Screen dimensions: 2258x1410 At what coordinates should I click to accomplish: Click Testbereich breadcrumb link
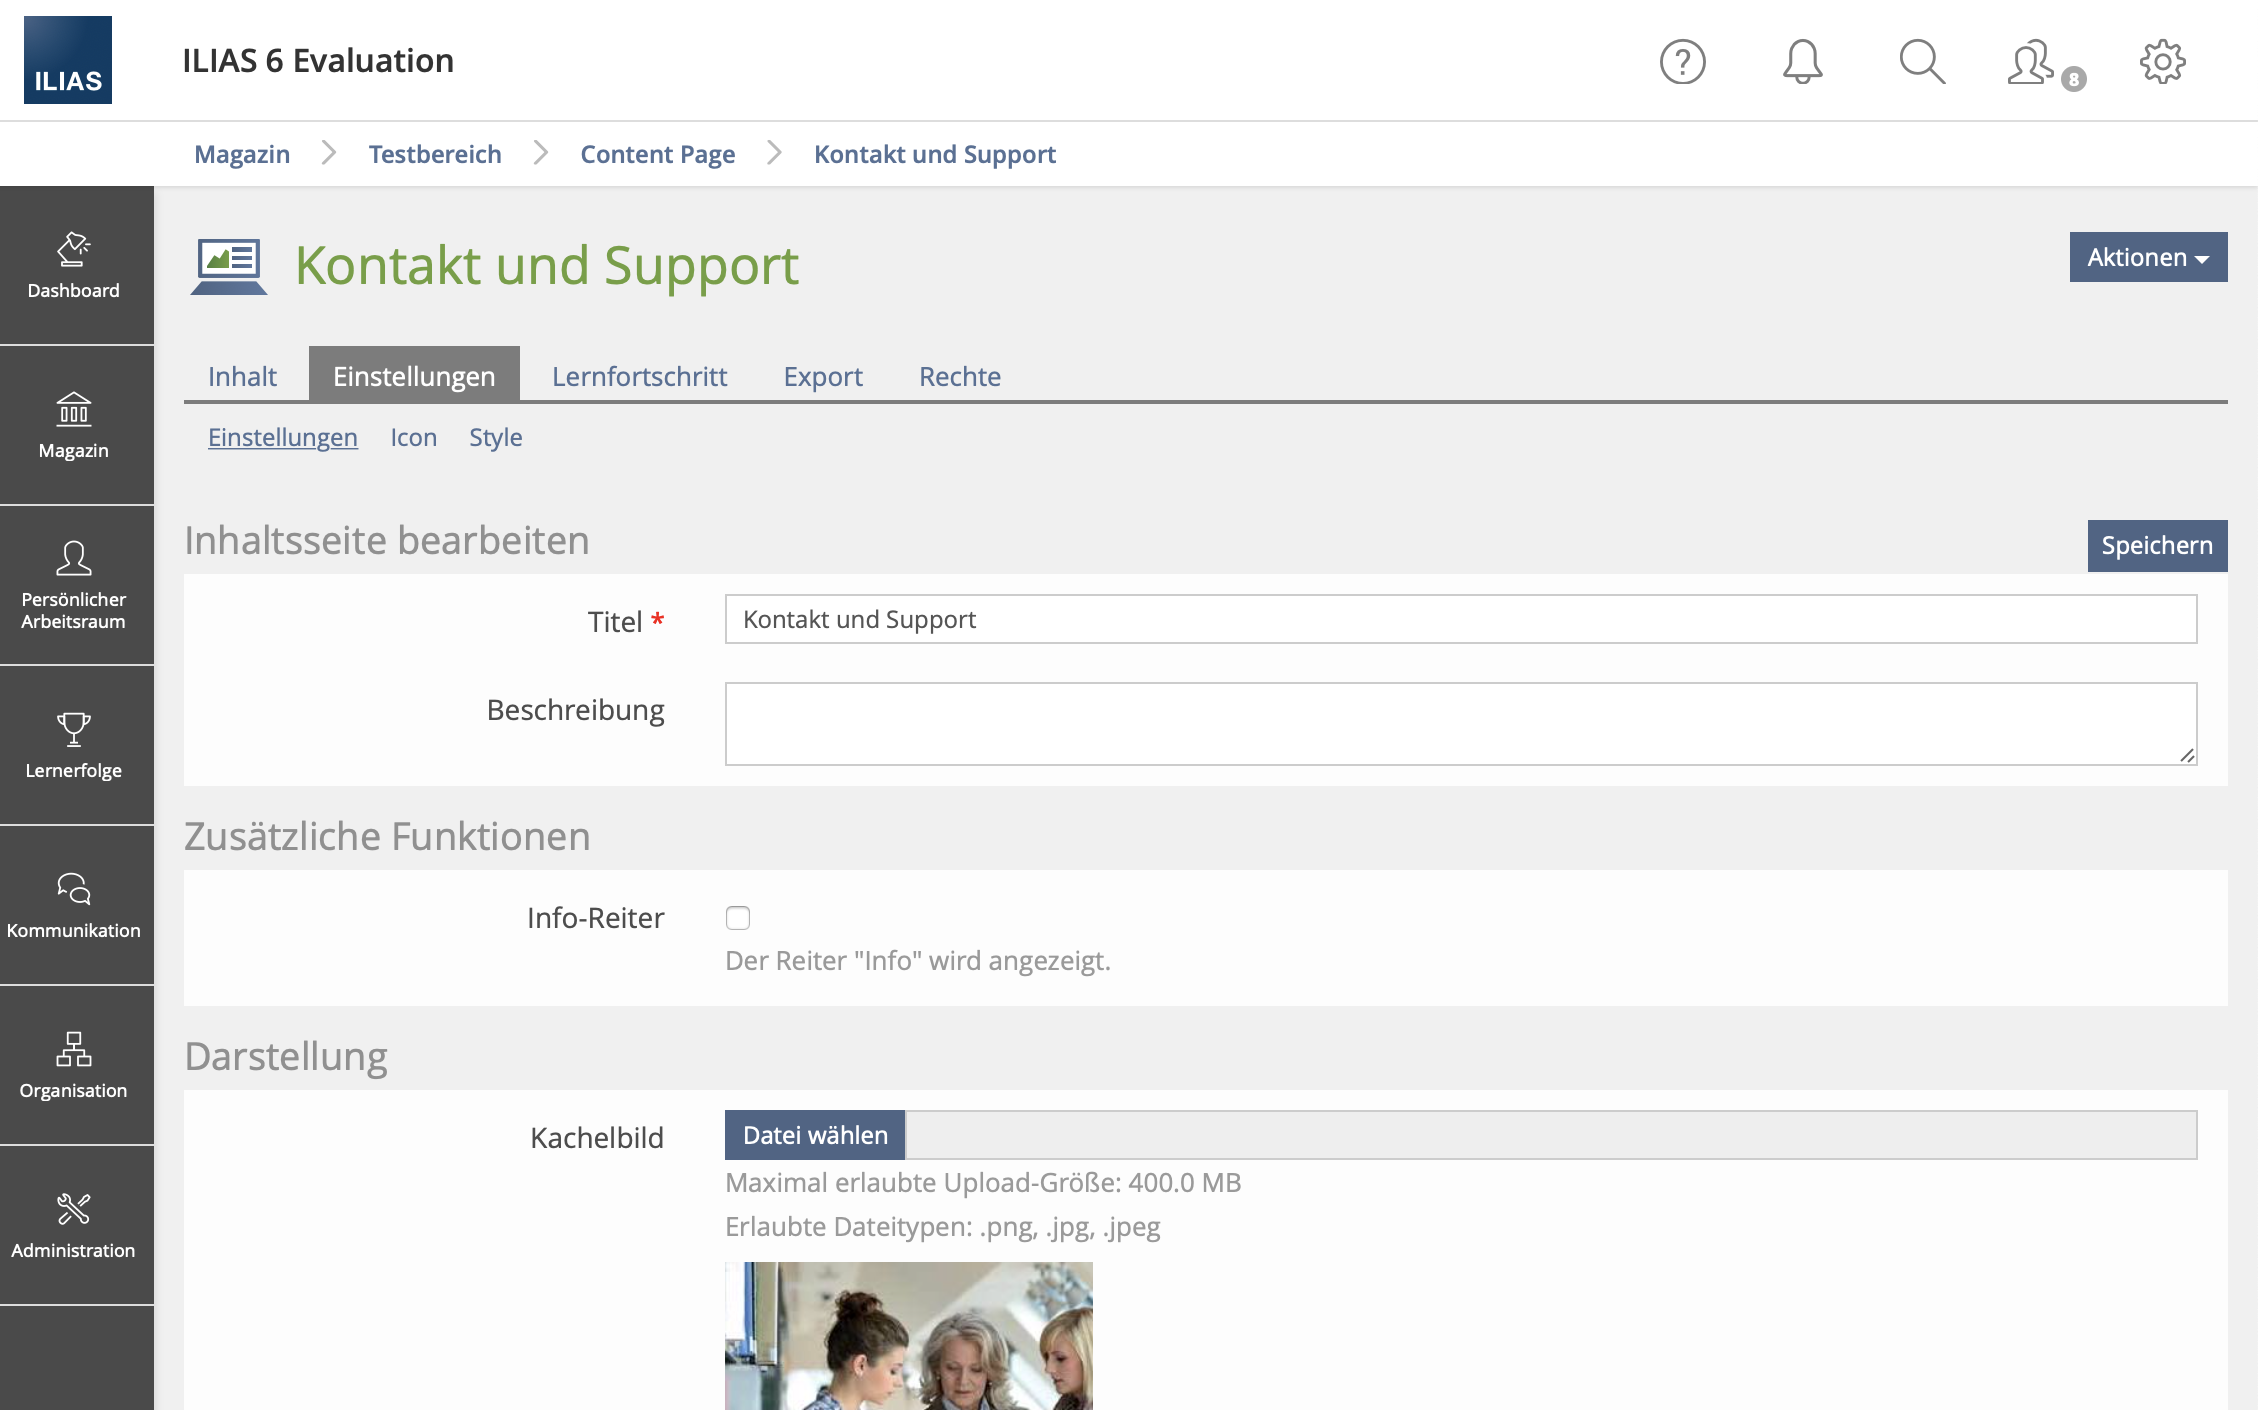coord(434,154)
